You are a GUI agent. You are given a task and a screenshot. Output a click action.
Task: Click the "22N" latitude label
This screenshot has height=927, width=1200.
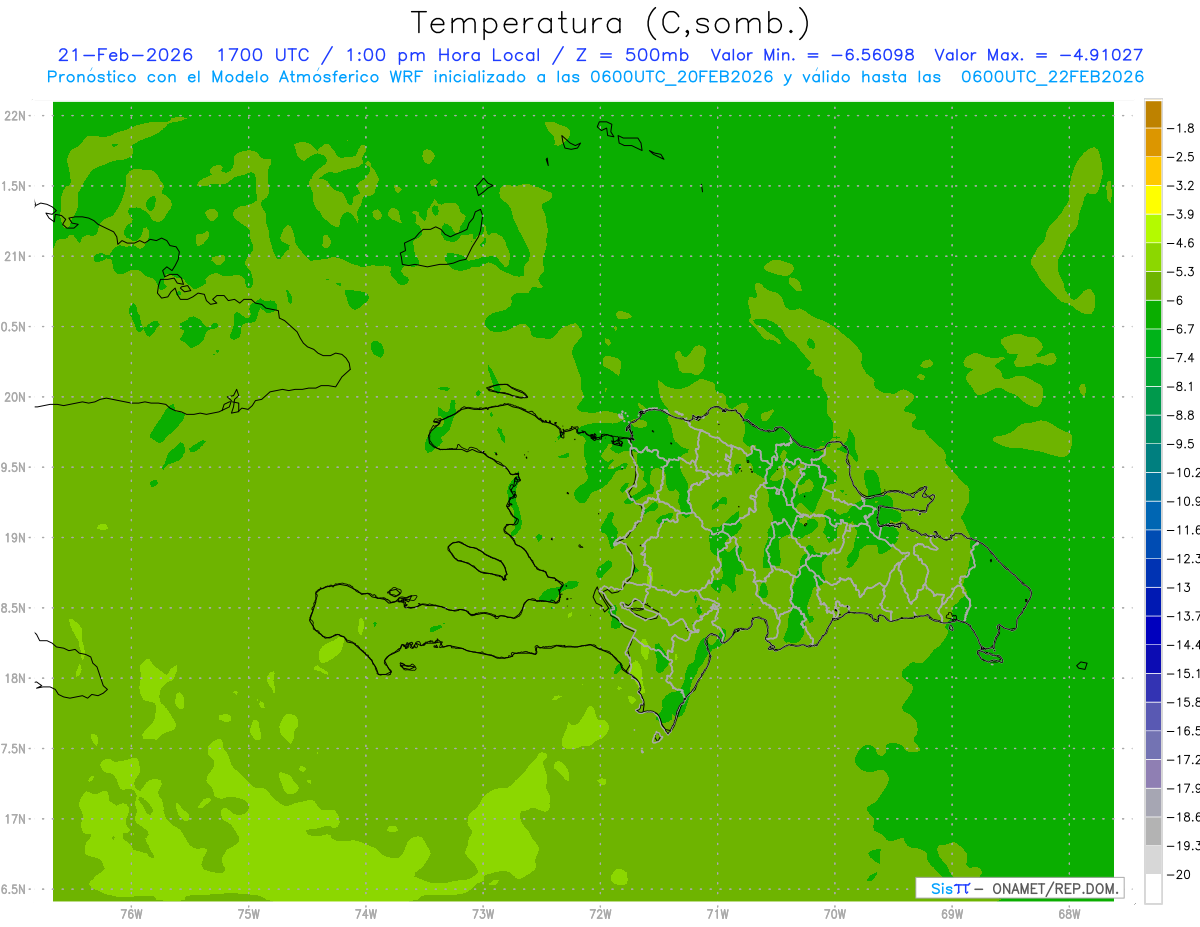coord(16,116)
